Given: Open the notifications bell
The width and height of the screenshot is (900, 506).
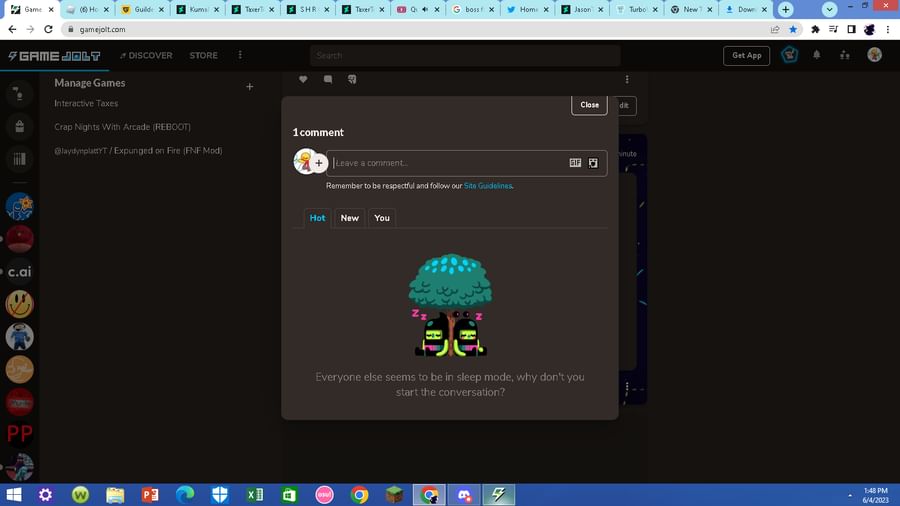Looking at the screenshot, I should pyautogui.click(x=817, y=55).
